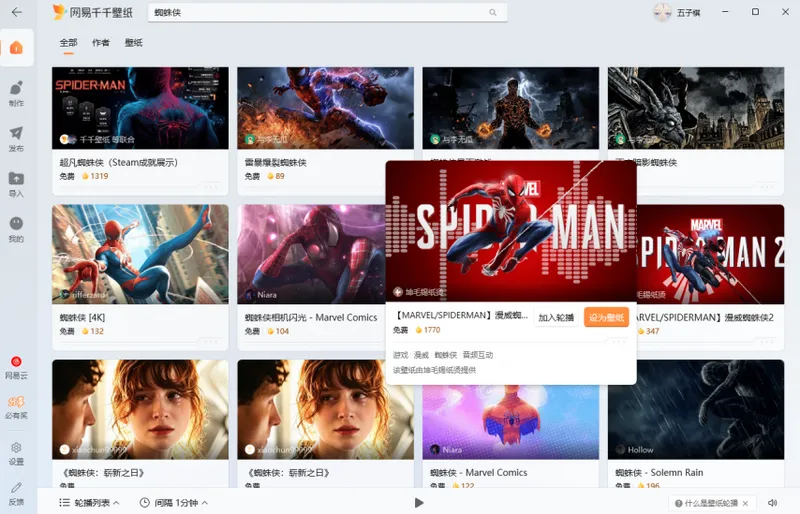This screenshot has height=514, width=800.
Task: Open the 网易云 music icon in sidebar
Action: coord(16,368)
